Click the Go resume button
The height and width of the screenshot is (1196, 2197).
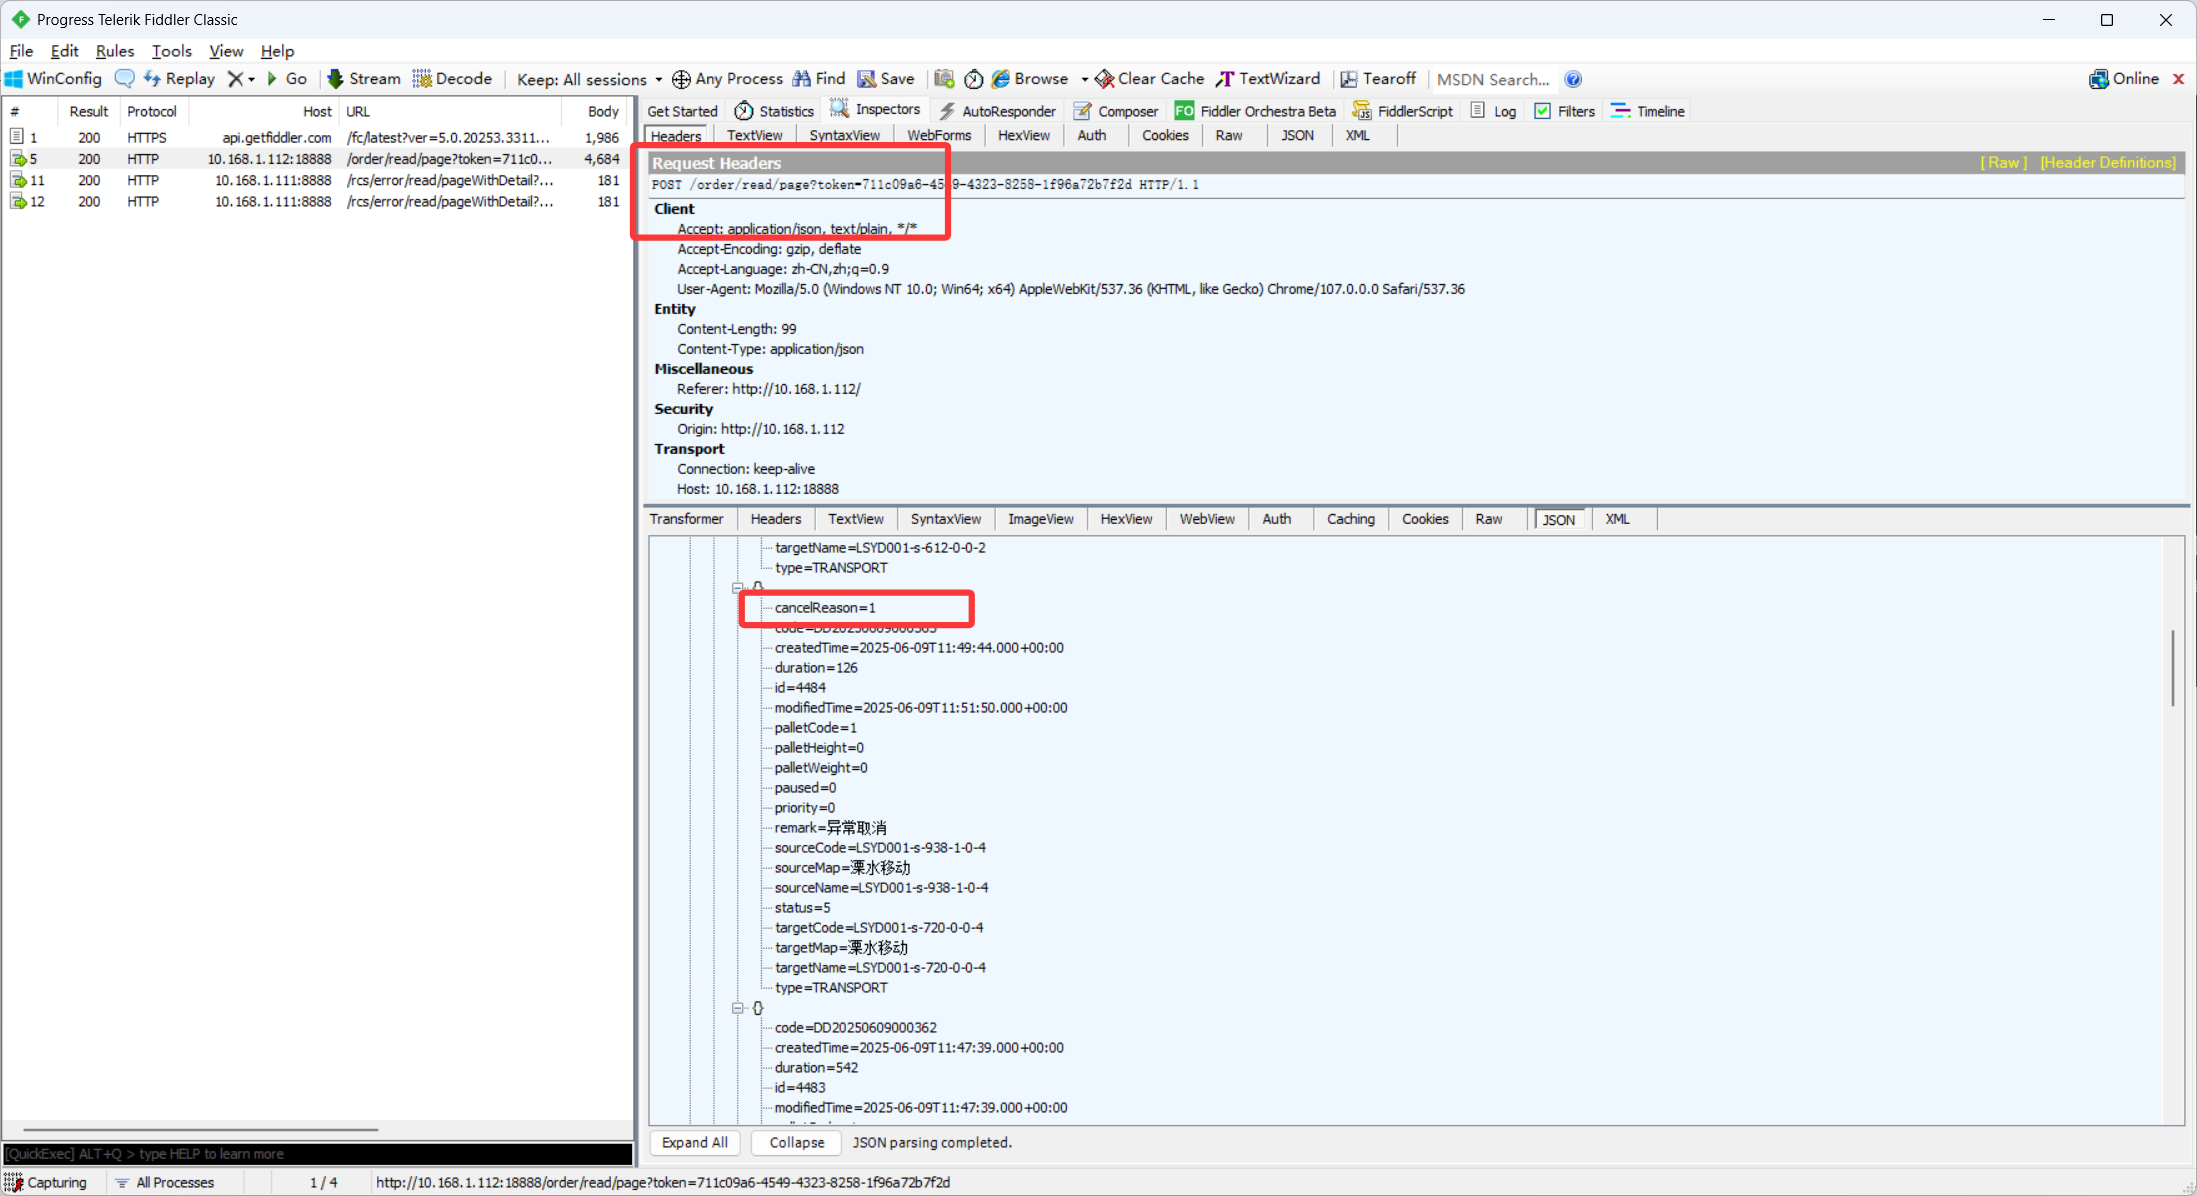click(x=287, y=79)
